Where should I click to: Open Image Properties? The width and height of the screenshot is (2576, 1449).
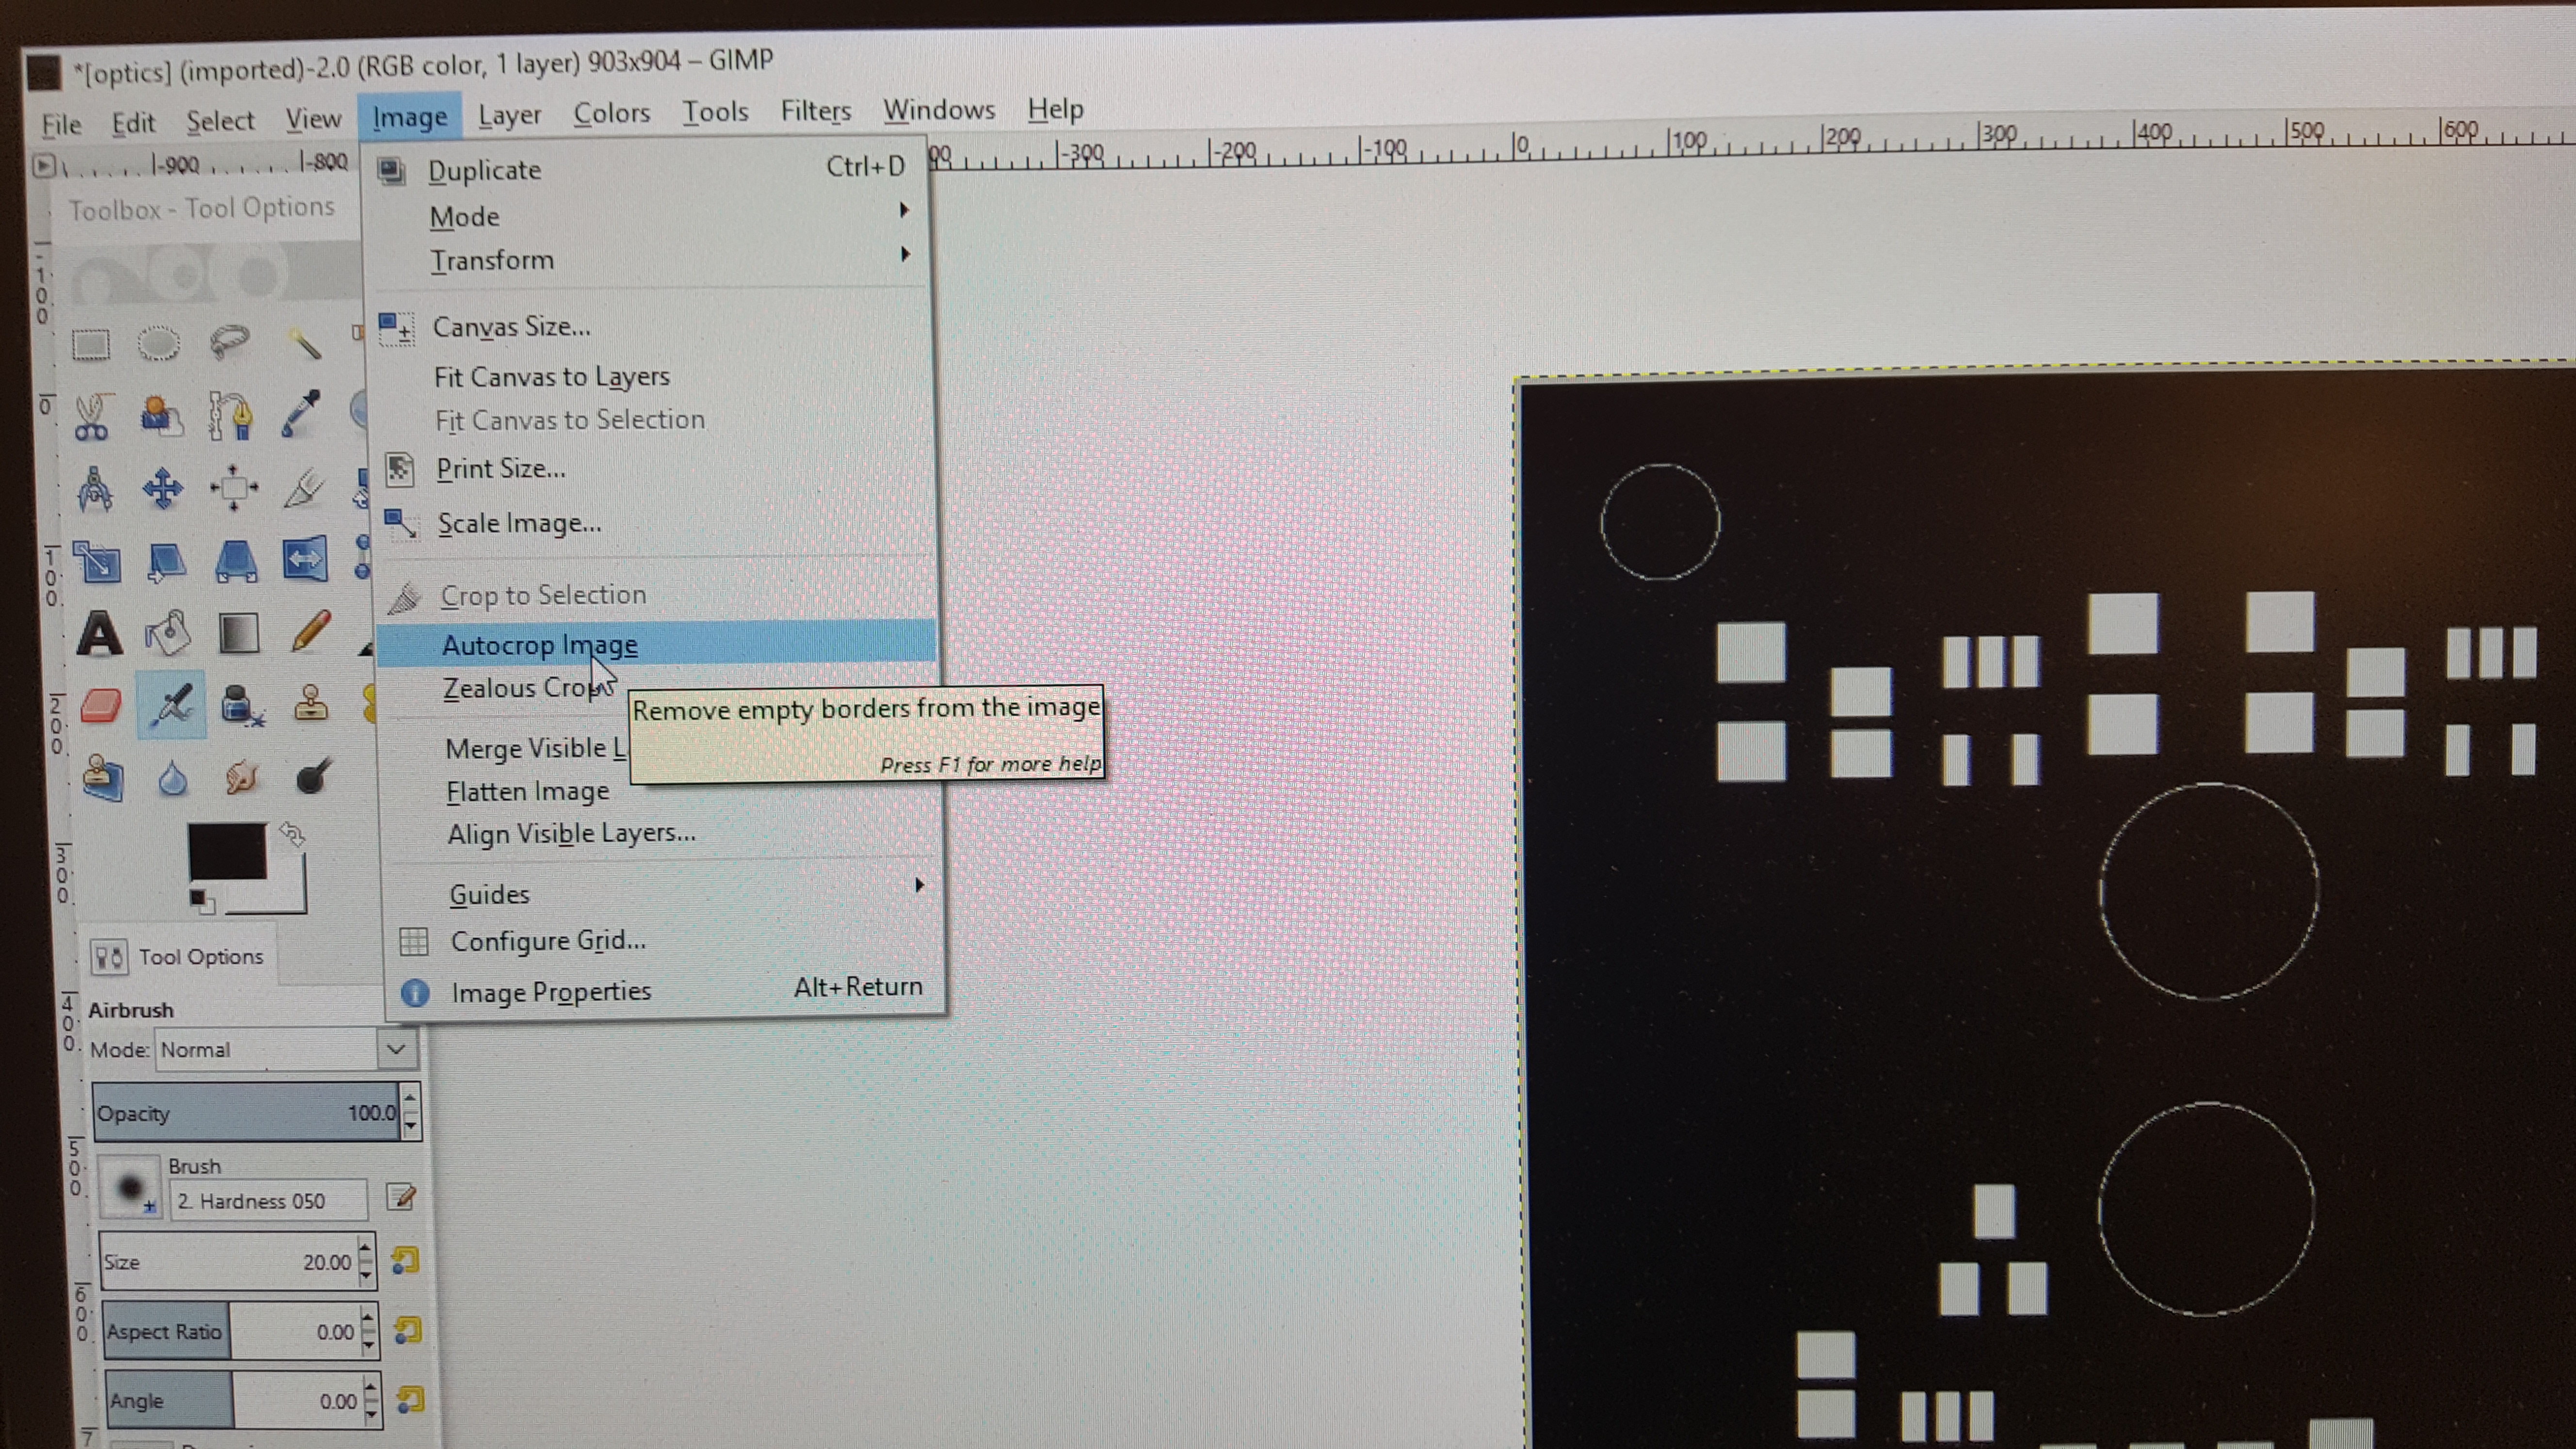click(666, 990)
